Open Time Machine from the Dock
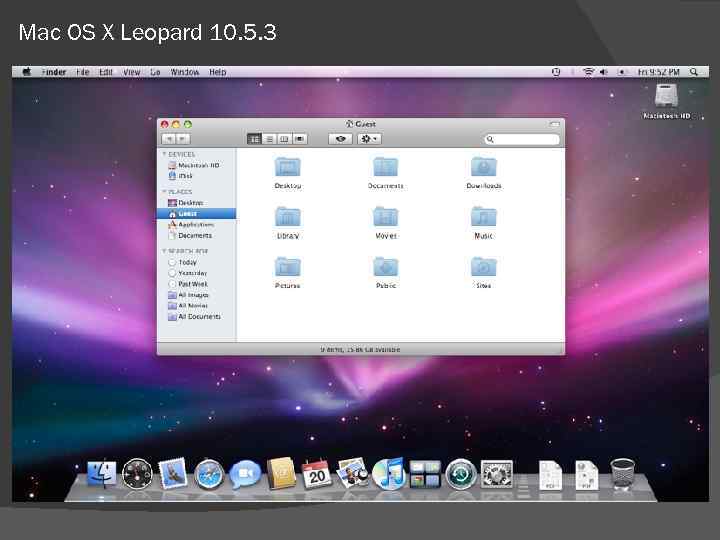This screenshot has width=720, height=540. [x=461, y=474]
